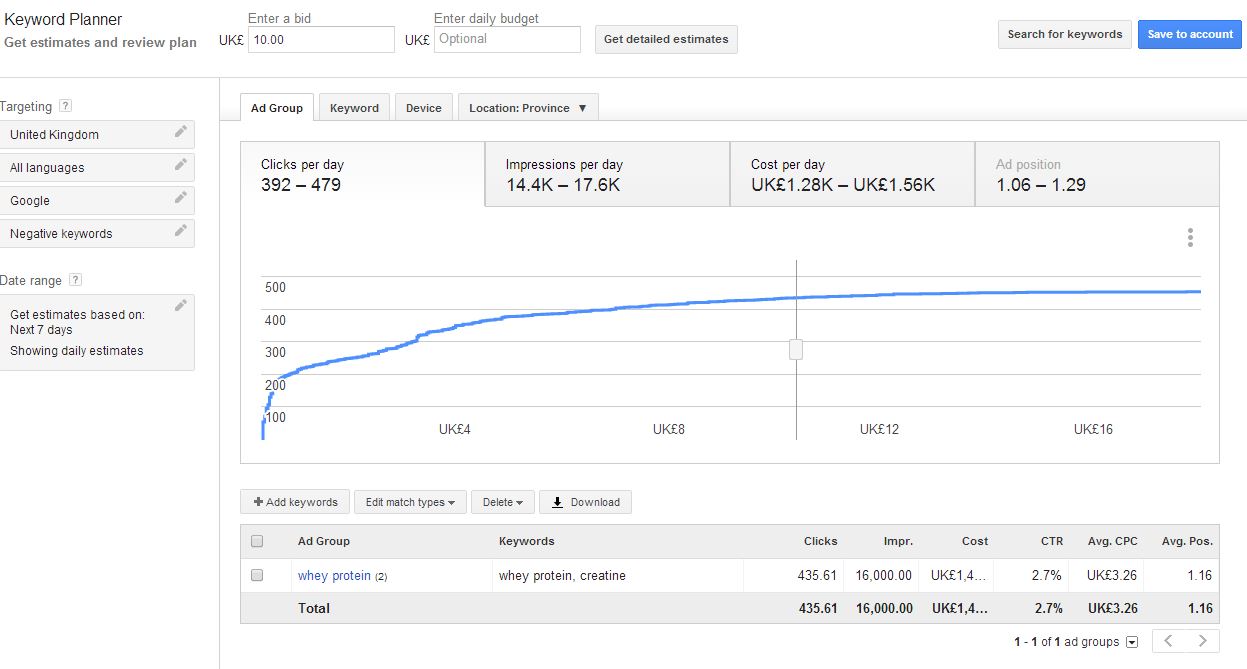Image resolution: width=1247 pixels, height=669 pixels.
Task: Click pencil icon beside Google network
Action: [x=180, y=198]
